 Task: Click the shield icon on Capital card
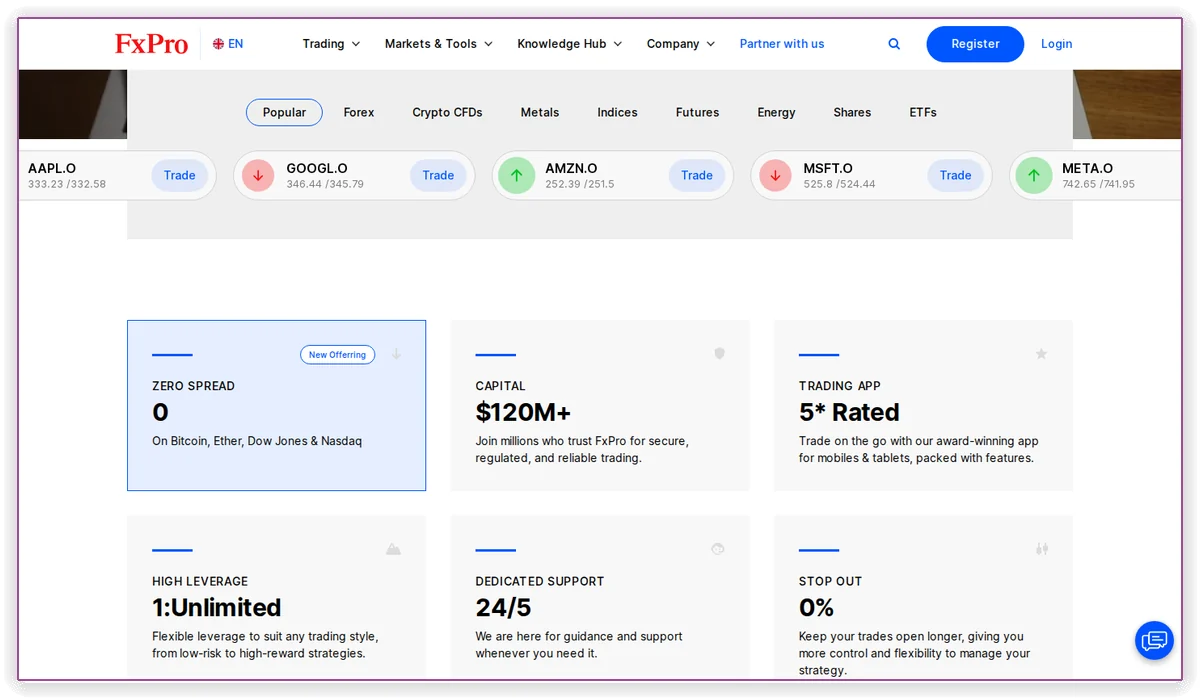point(719,354)
